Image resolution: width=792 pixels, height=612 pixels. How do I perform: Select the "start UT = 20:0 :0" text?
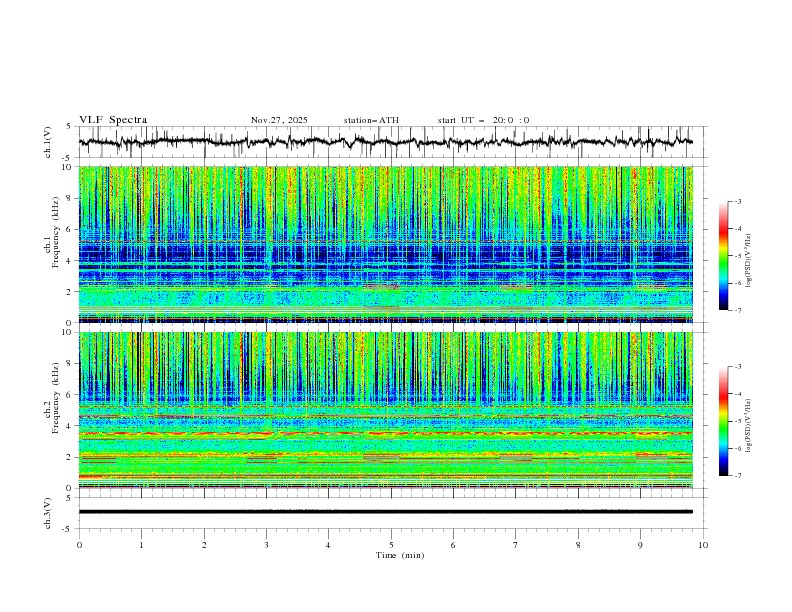click(483, 120)
